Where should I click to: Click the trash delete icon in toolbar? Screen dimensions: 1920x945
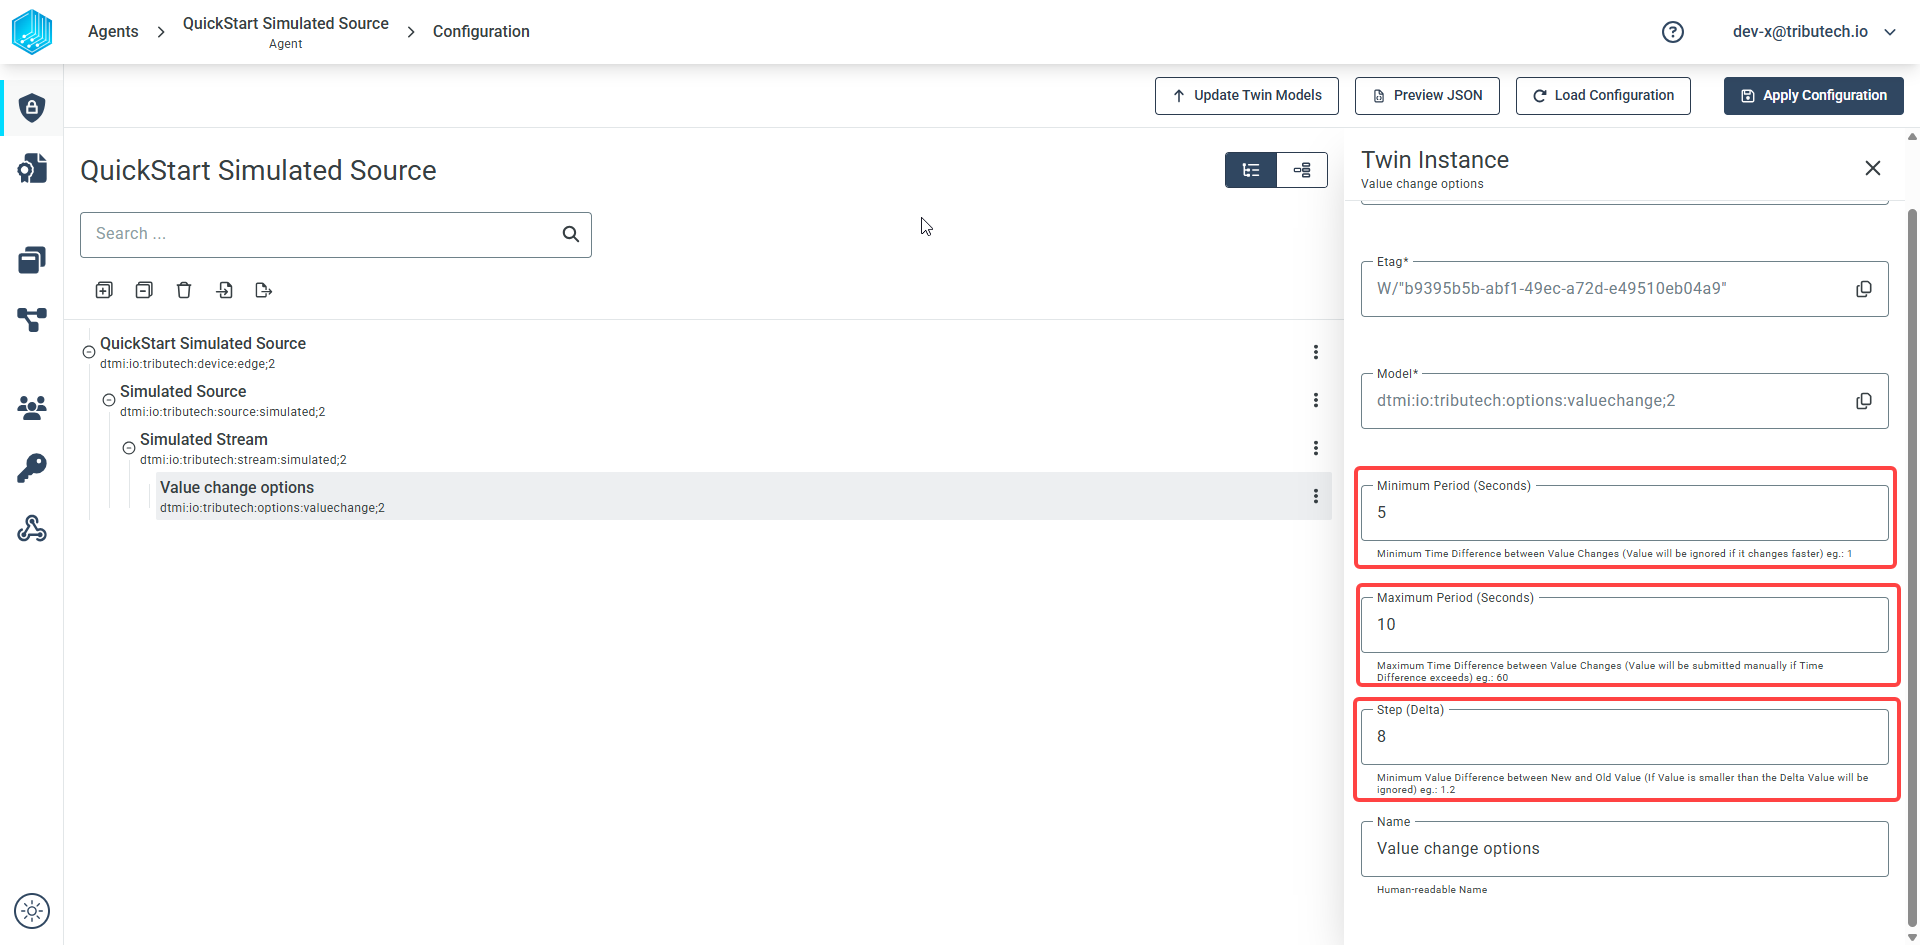point(184,290)
